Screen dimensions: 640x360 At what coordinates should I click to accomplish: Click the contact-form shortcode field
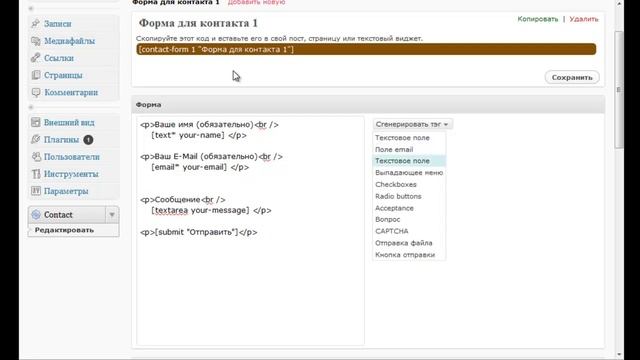point(366,49)
